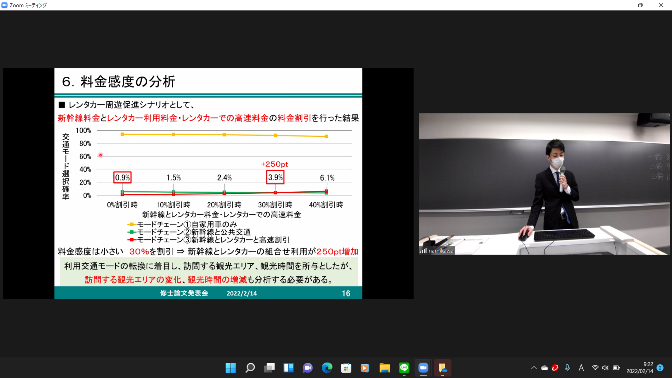Open taskbar Search magnifier
672x378 pixels.
tap(250, 368)
